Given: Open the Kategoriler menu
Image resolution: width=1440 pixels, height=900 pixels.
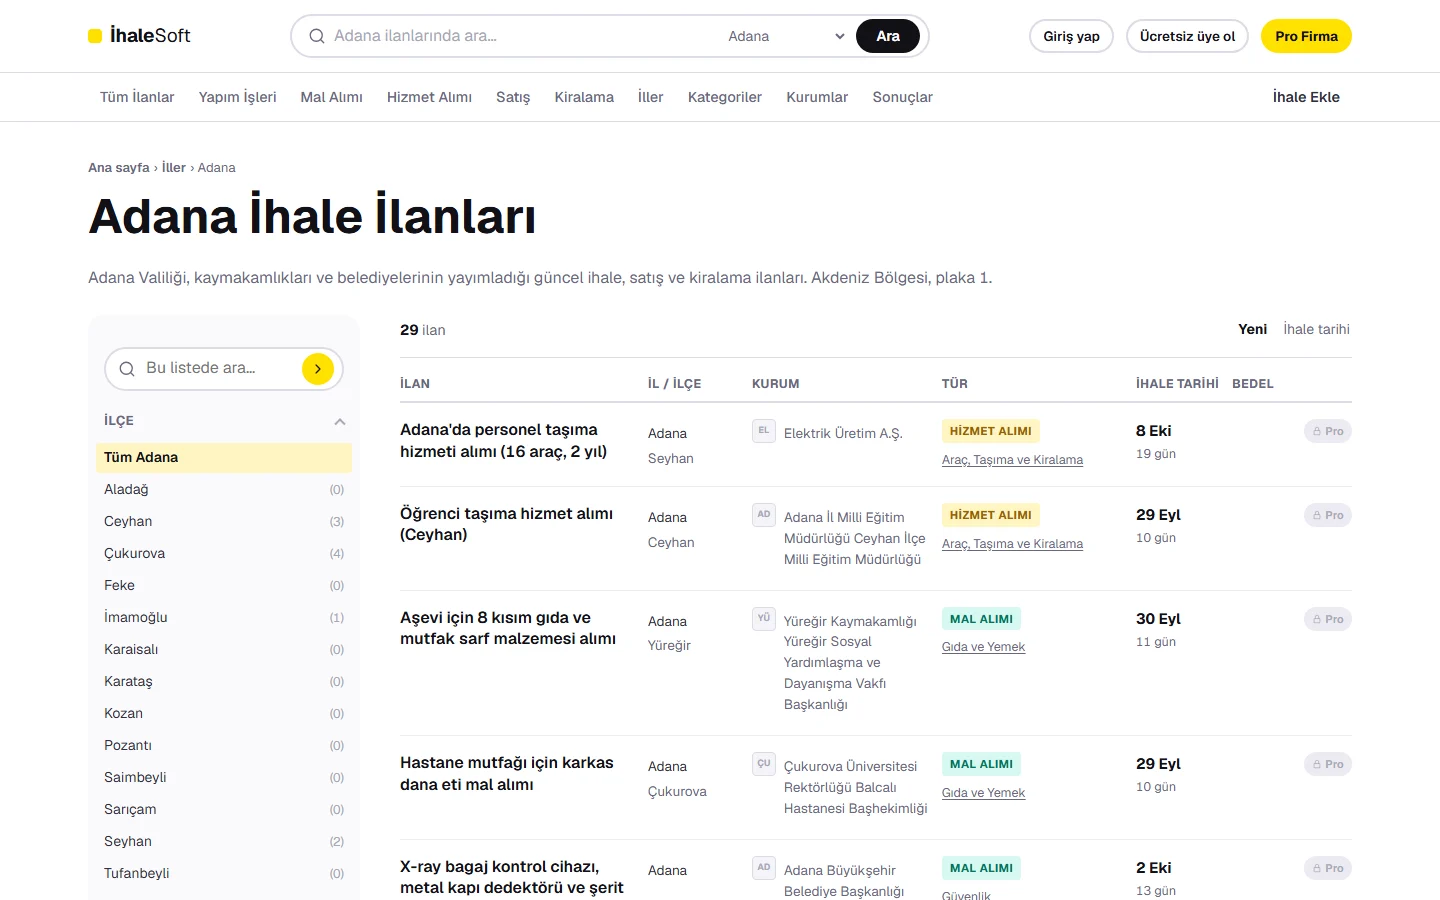Looking at the screenshot, I should pos(724,97).
